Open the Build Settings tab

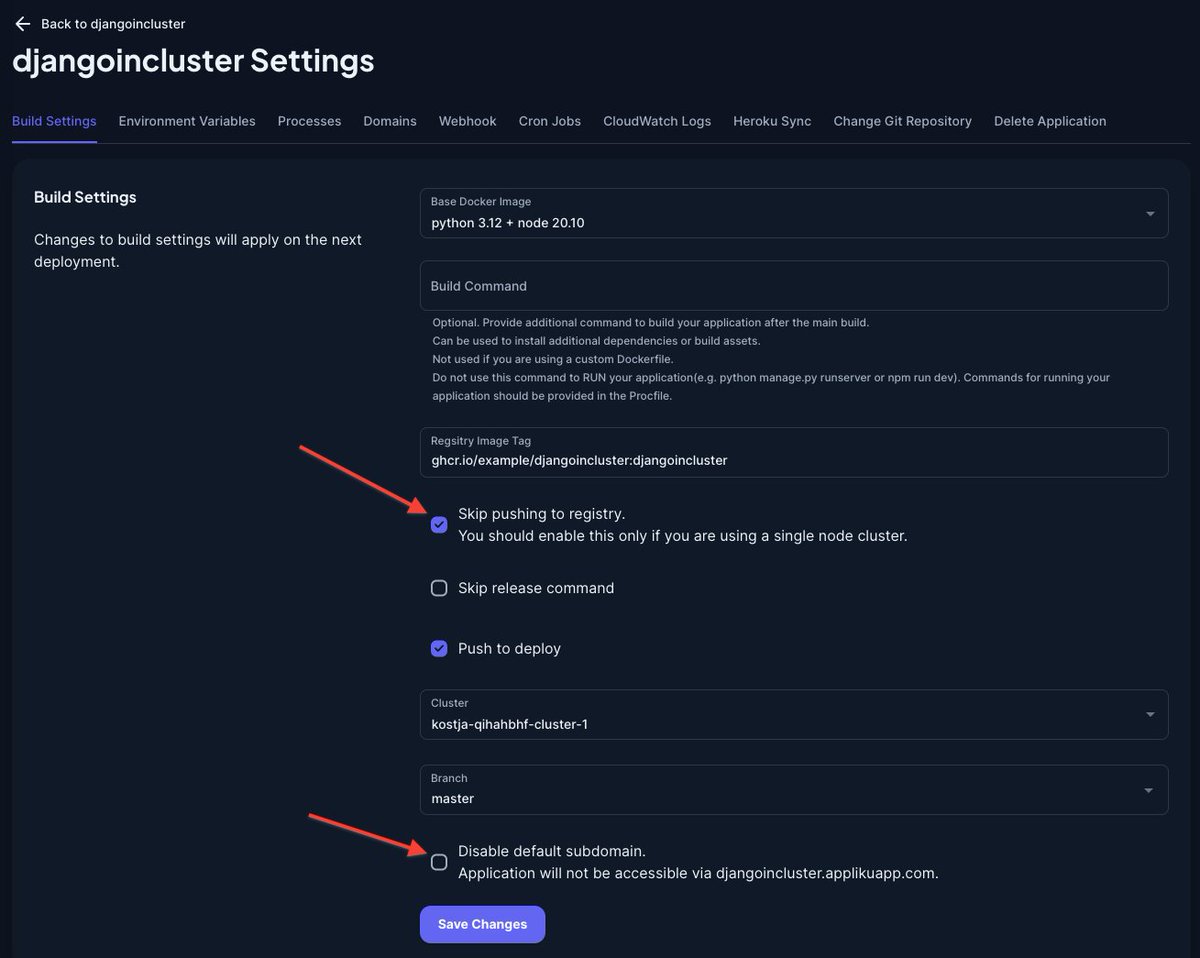tap(54, 121)
